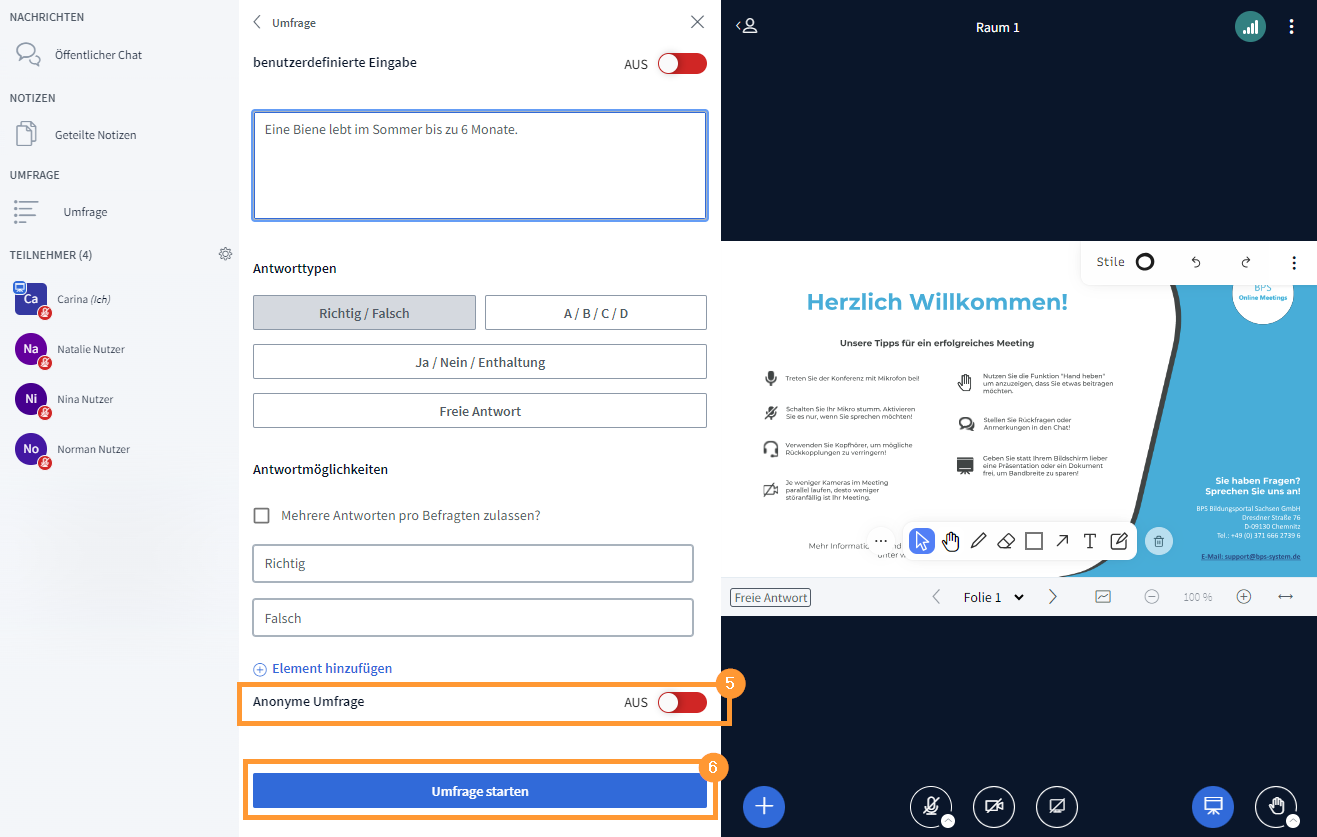Image resolution: width=1317 pixels, height=837 pixels.
Task: Choose the Text tool on the whiteboard toolbar
Action: click(x=1089, y=540)
